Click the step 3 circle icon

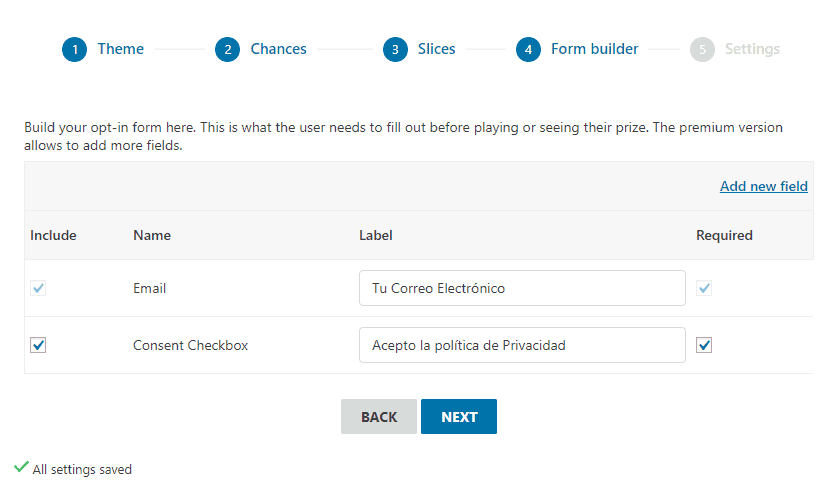tap(395, 49)
